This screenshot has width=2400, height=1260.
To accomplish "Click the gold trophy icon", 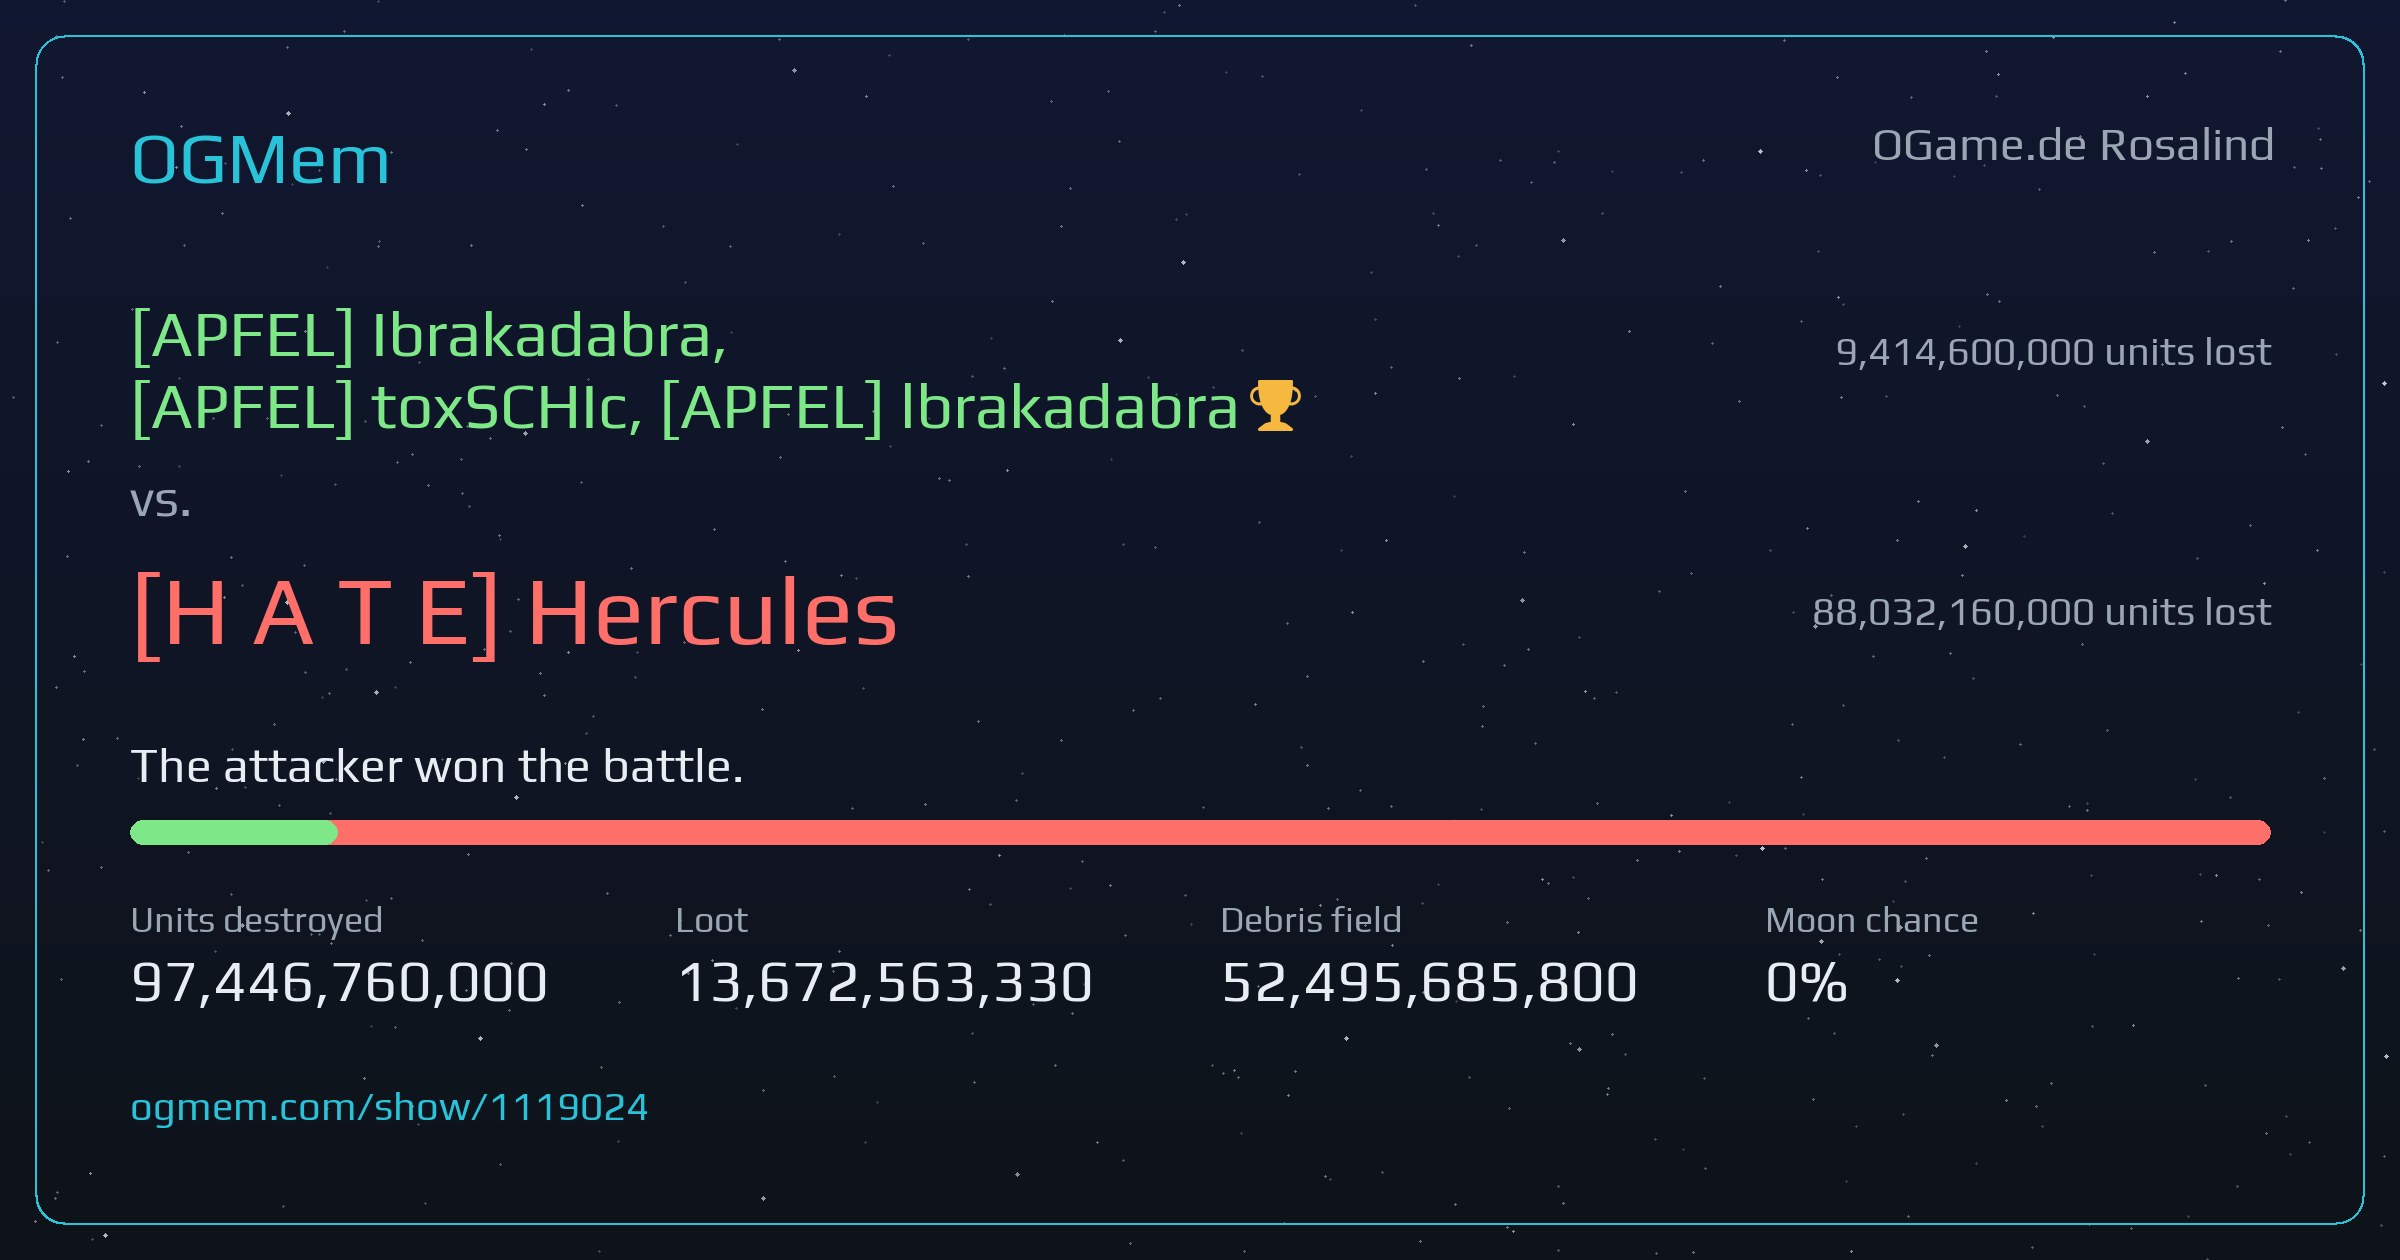I will tap(1276, 406).
